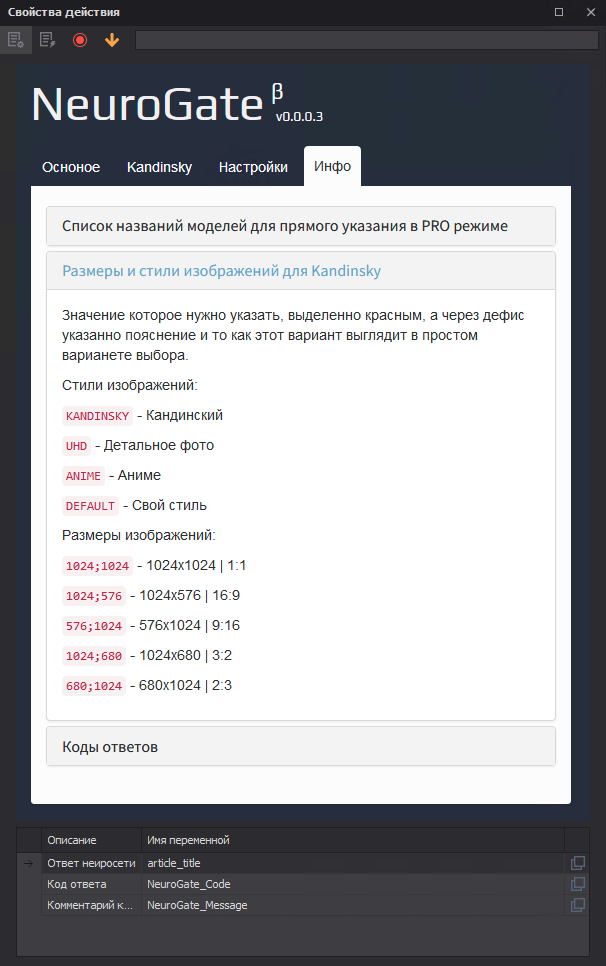Click copy icon for NeuroGate_Code variable
The width and height of the screenshot is (606, 966).
577,884
